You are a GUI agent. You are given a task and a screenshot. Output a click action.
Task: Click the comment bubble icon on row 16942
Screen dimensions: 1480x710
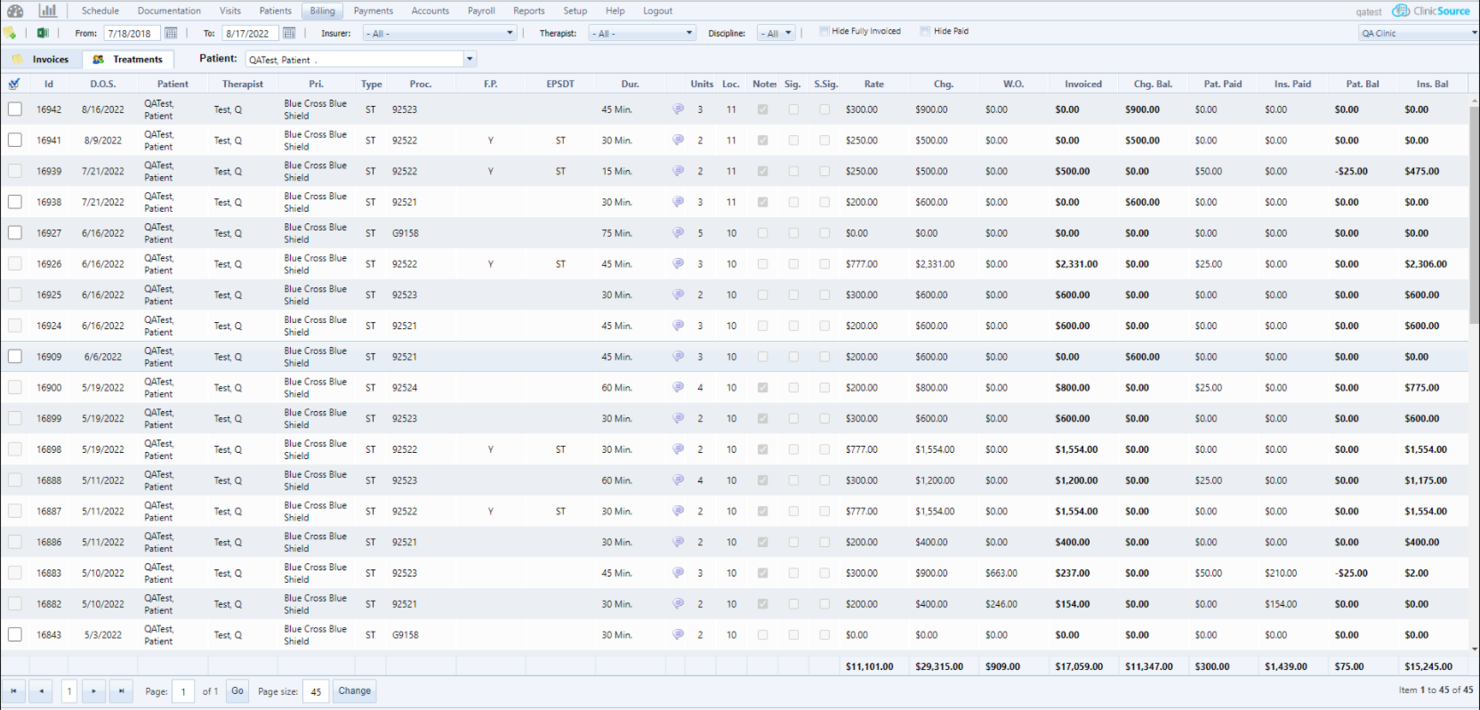point(679,108)
